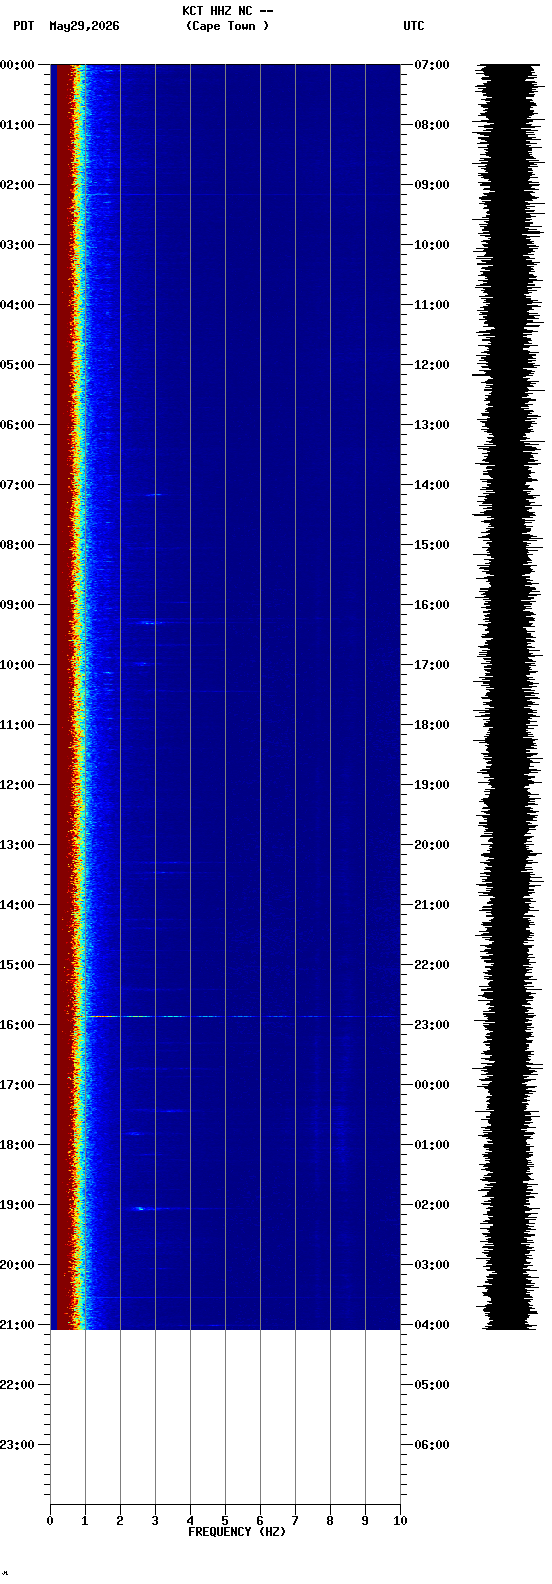Image resolution: width=552 pixels, height=1584 pixels.
Task: Click the '06:00' PDT time label
Action: coord(17,425)
